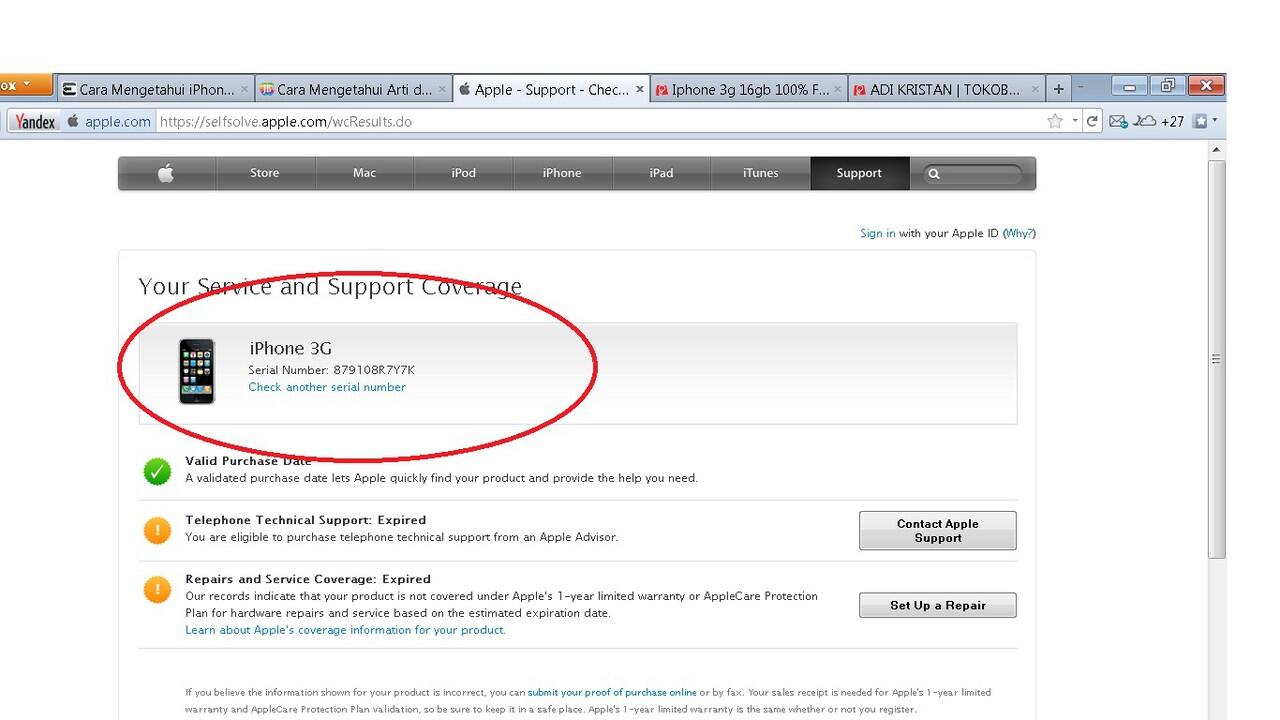1280x720 pixels.
Task: Click the Sign in link
Action: 878,233
